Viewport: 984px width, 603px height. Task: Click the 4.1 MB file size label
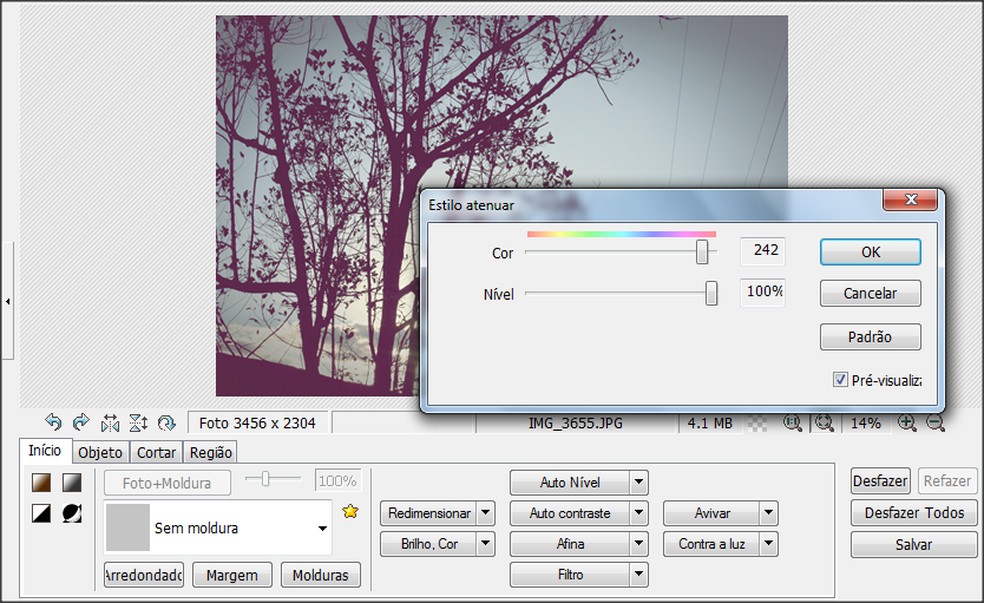pos(710,423)
